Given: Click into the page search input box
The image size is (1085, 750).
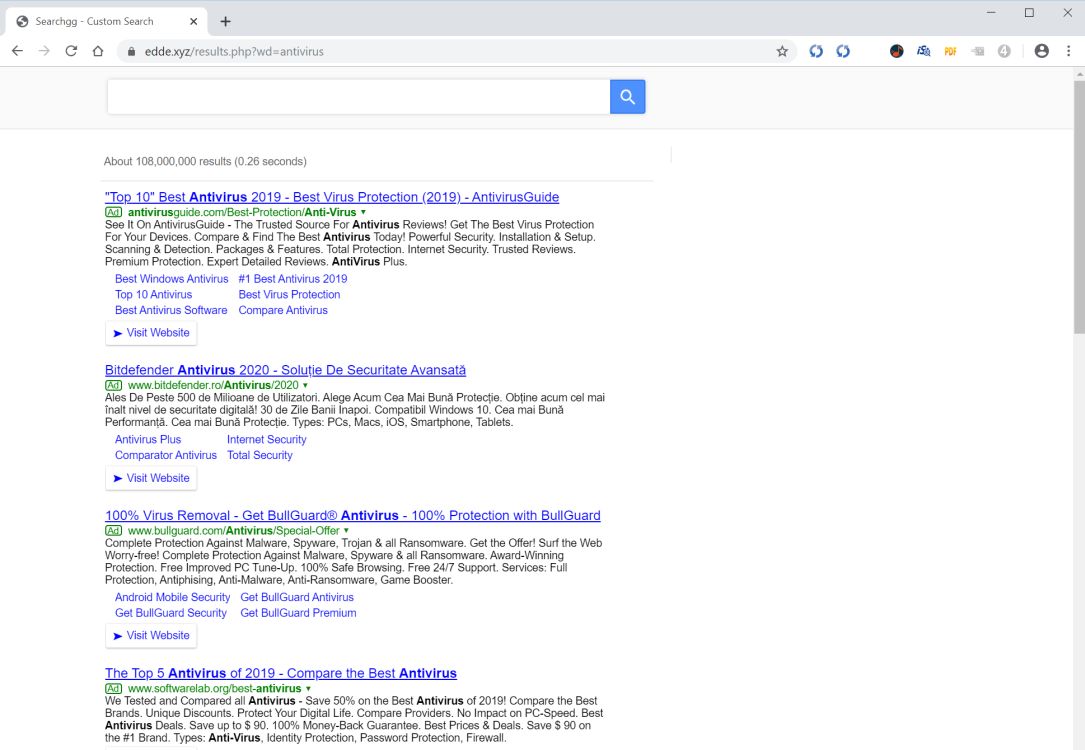Looking at the screenshot, I should click(358, 97).
